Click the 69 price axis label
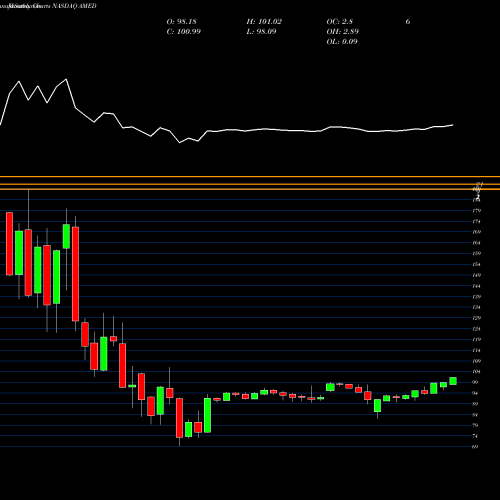Screen dimensions: 500x500 tap(475, 447)
